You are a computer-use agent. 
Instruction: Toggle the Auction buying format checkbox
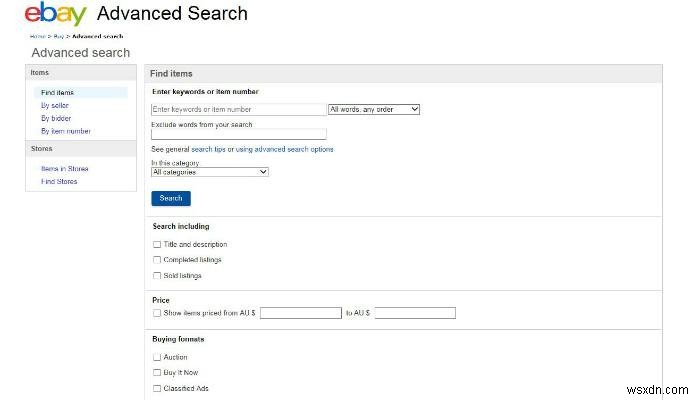point(157,357)
